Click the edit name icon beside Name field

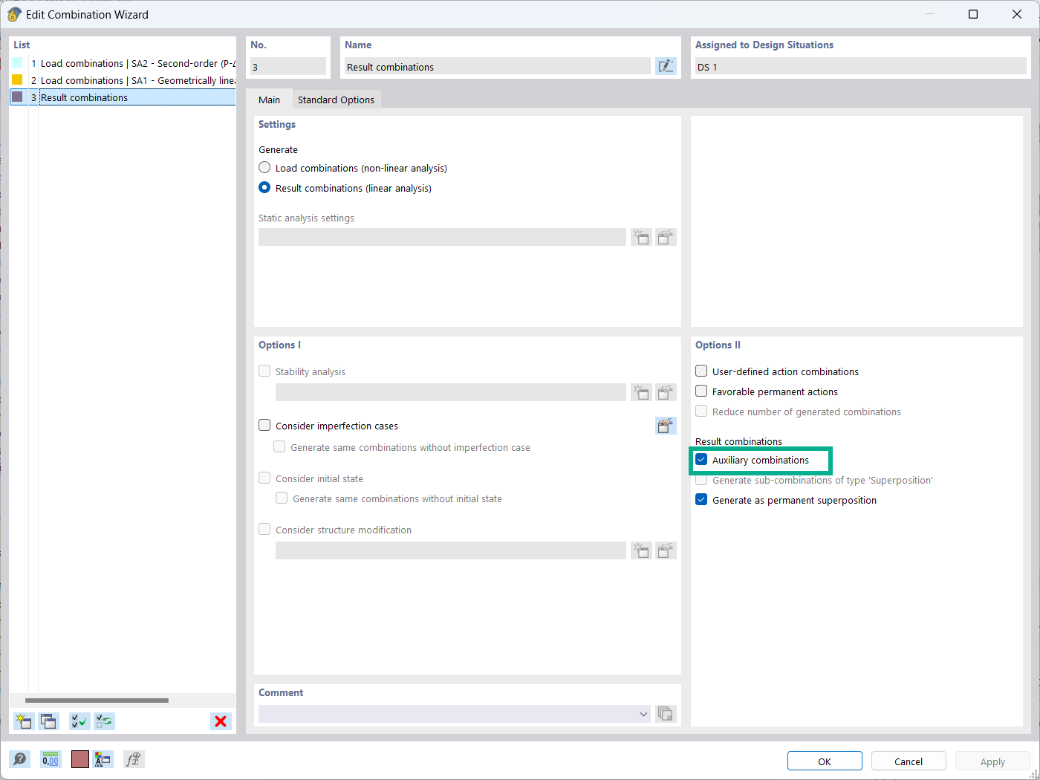click(x=665, y=66)
